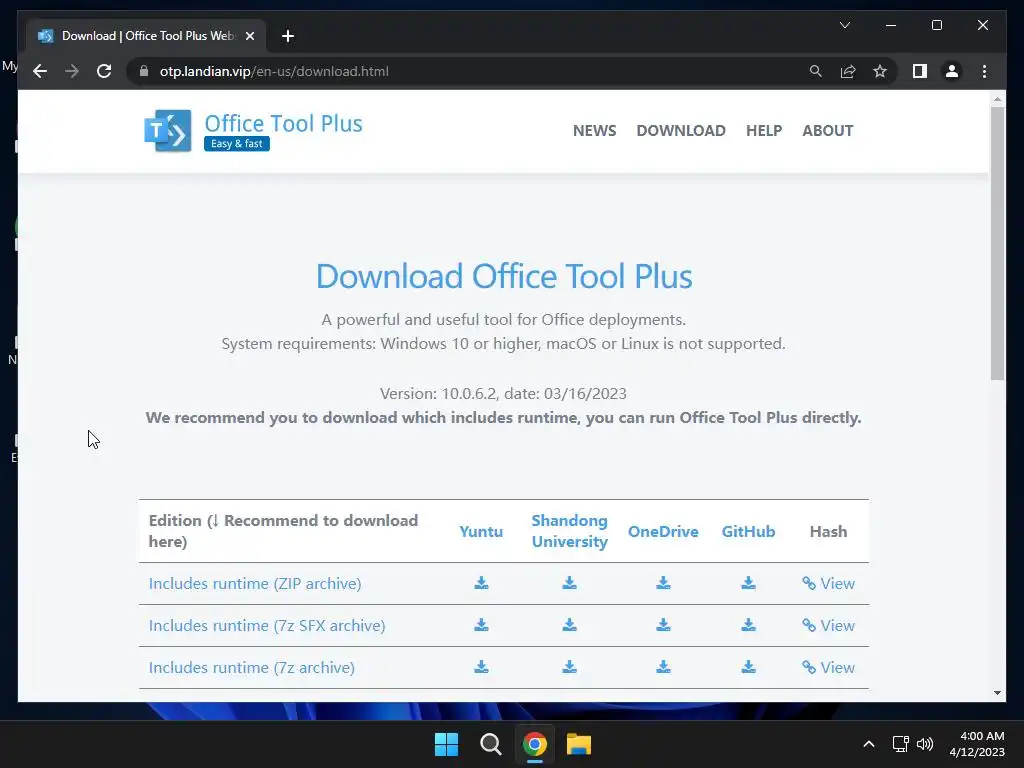1024x768 pixels.
Task: Open clock and date panel
Action: 977,744
